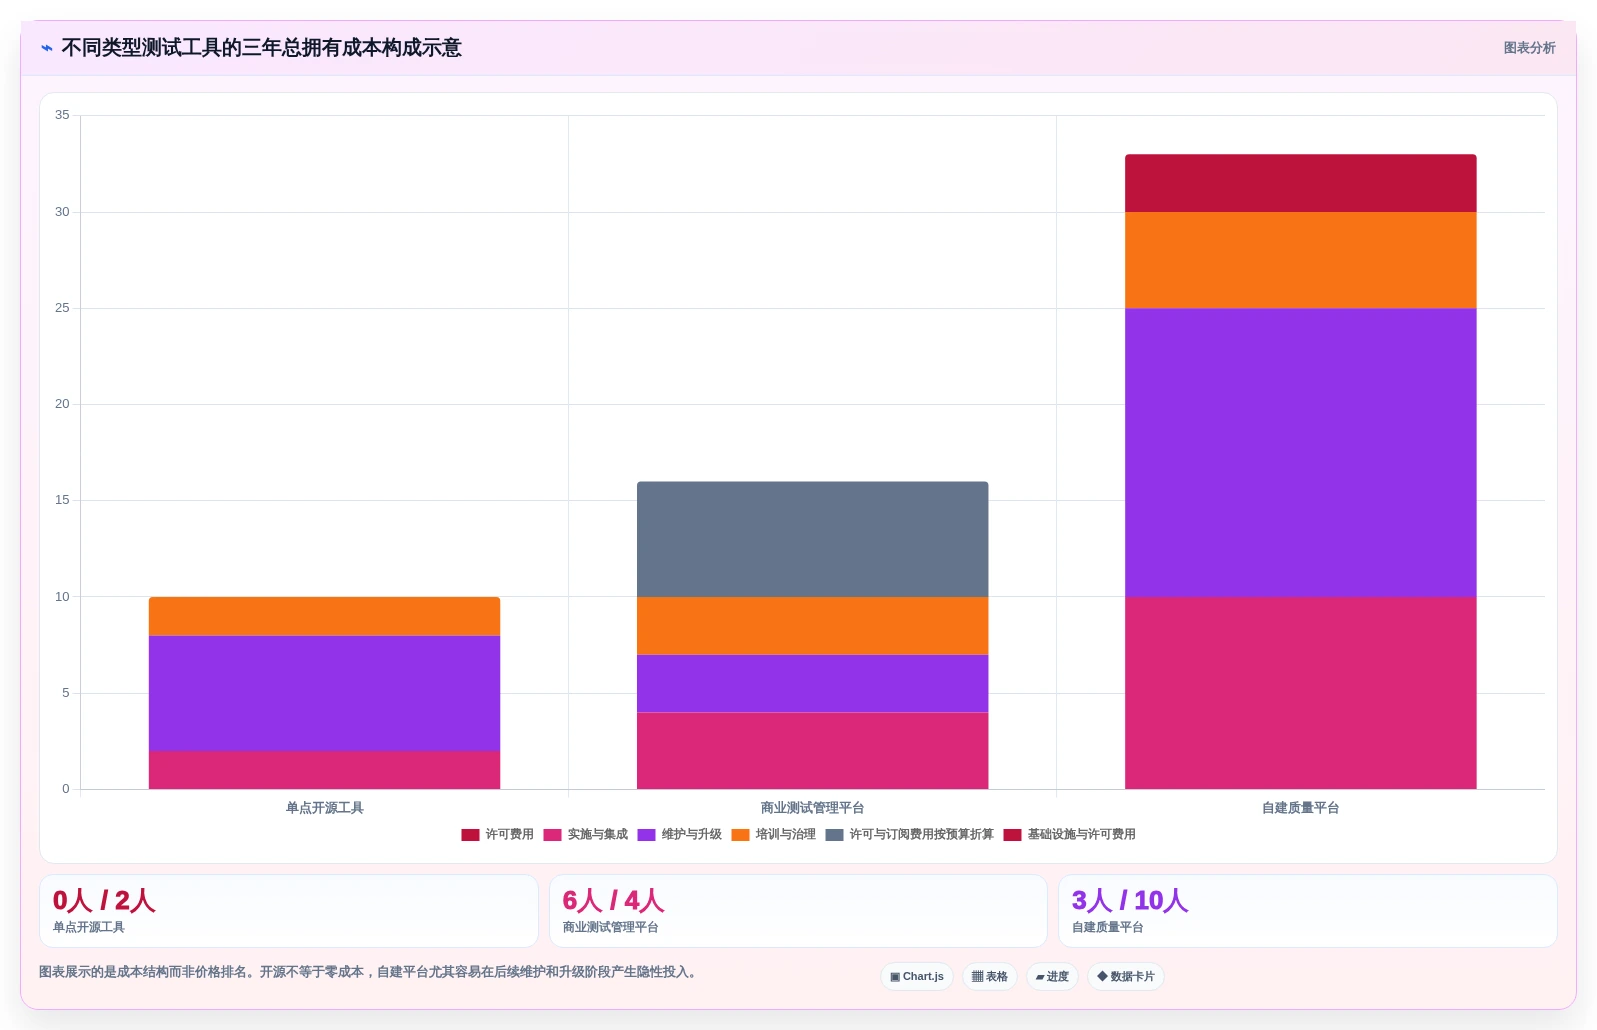The width and height of the screenshot is (1597, 1030).
Task: Click the 0人 / 2人 value
Action: (x=104, y=901)
